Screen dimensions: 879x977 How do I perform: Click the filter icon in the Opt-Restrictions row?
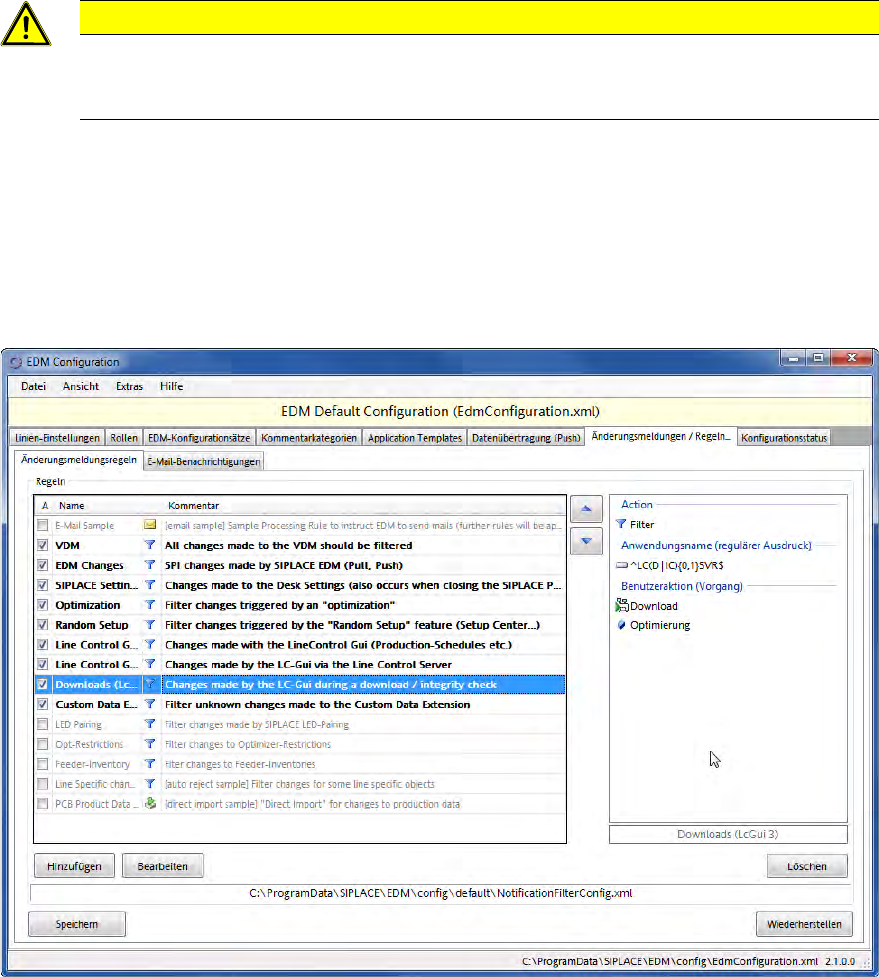pyautogui.click(x=150, y=744)
